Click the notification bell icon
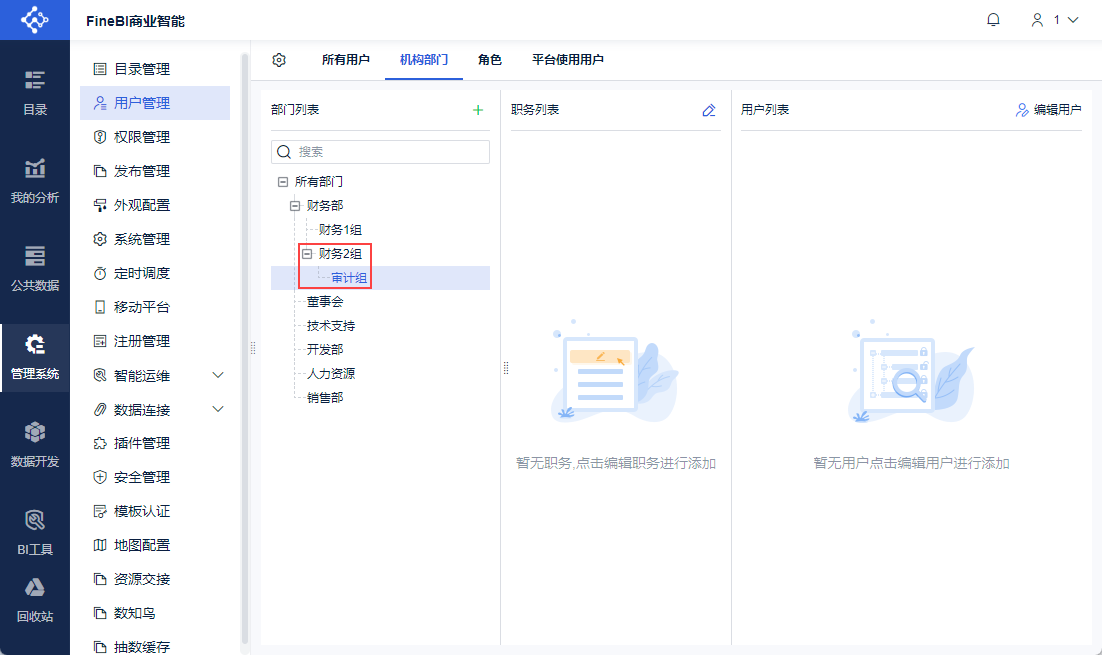Screen dimensions: 1102x655 coord(993,20)
